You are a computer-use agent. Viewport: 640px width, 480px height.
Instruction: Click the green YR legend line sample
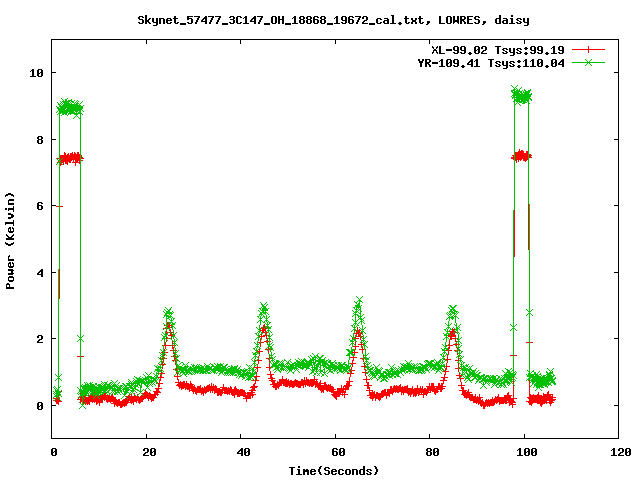coord(588,62)
